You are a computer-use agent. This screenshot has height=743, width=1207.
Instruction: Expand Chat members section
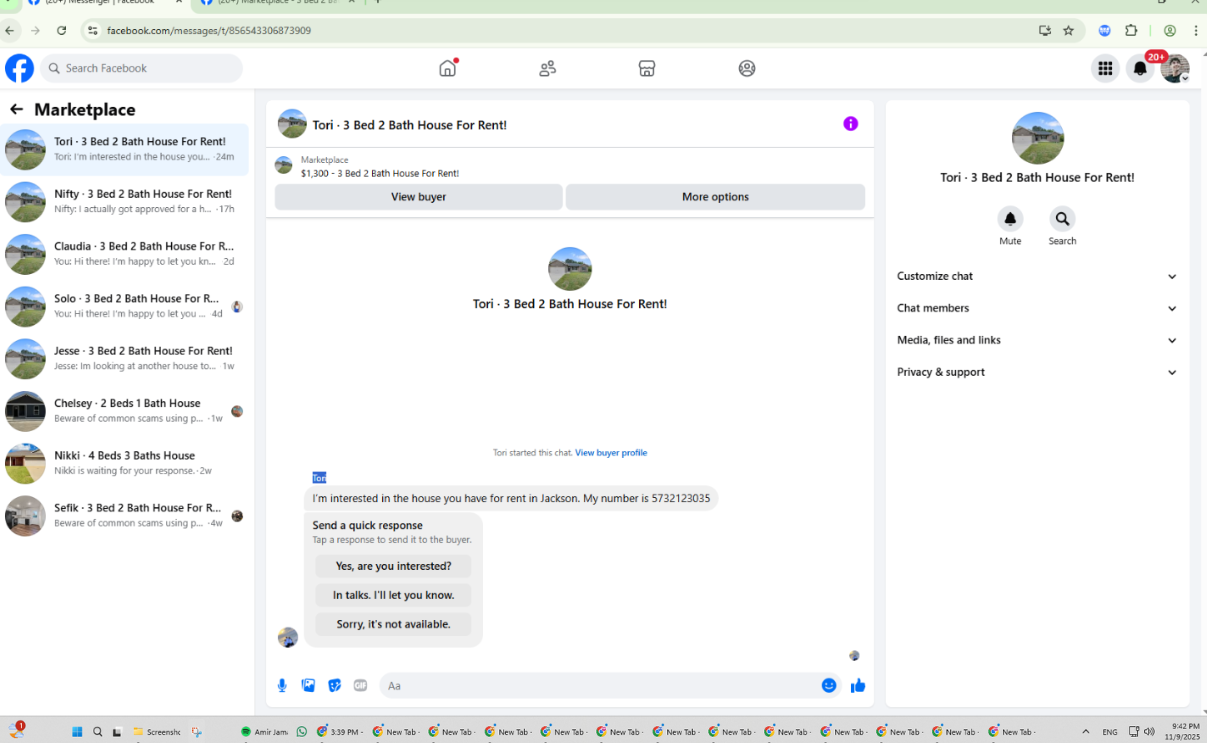[1037, 308]
